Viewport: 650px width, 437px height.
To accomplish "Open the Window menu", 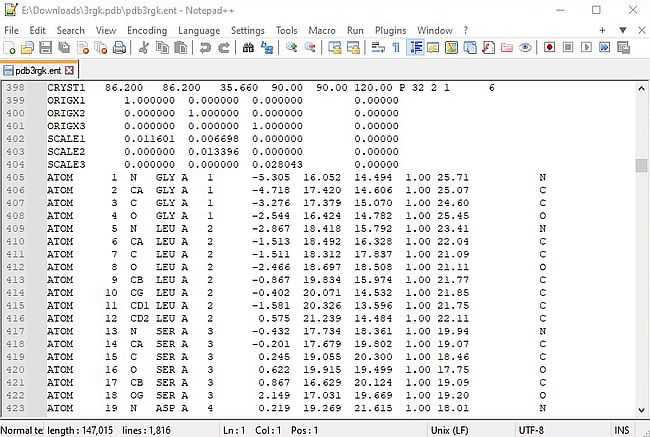I will pyautogui.click(x=434, y=31).
